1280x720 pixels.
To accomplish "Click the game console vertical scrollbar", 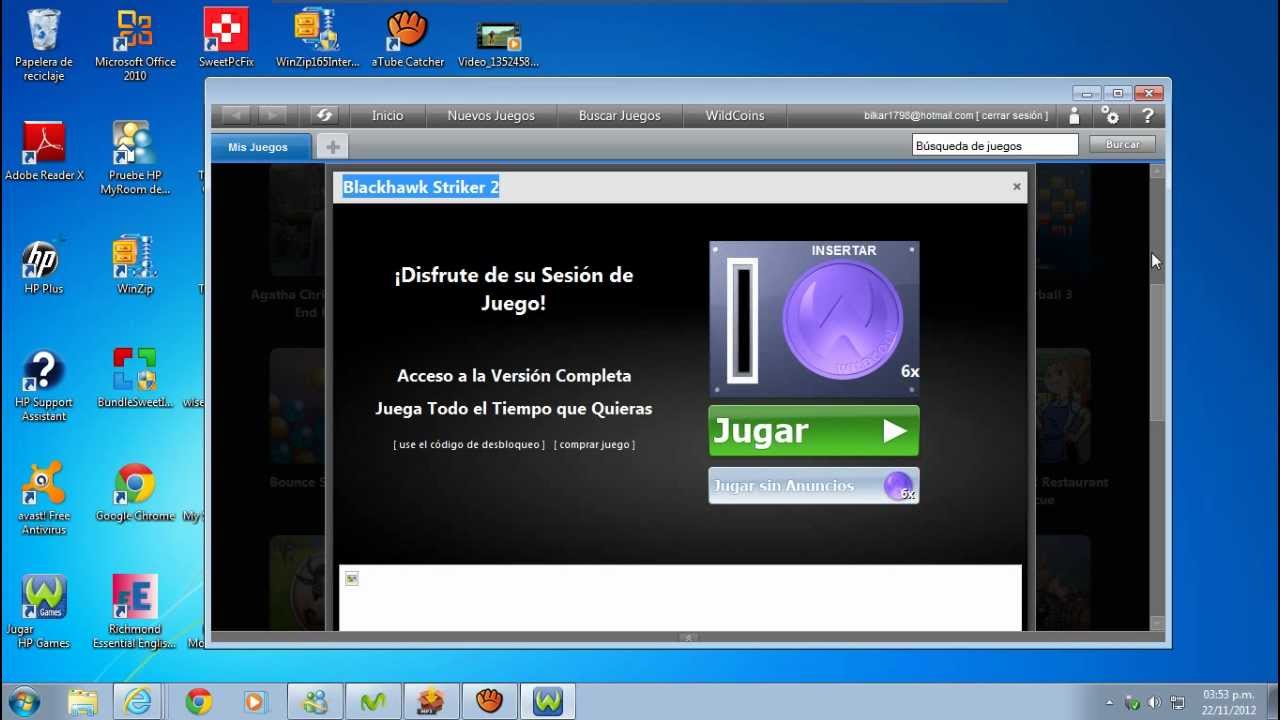I will pos(1157,352).
